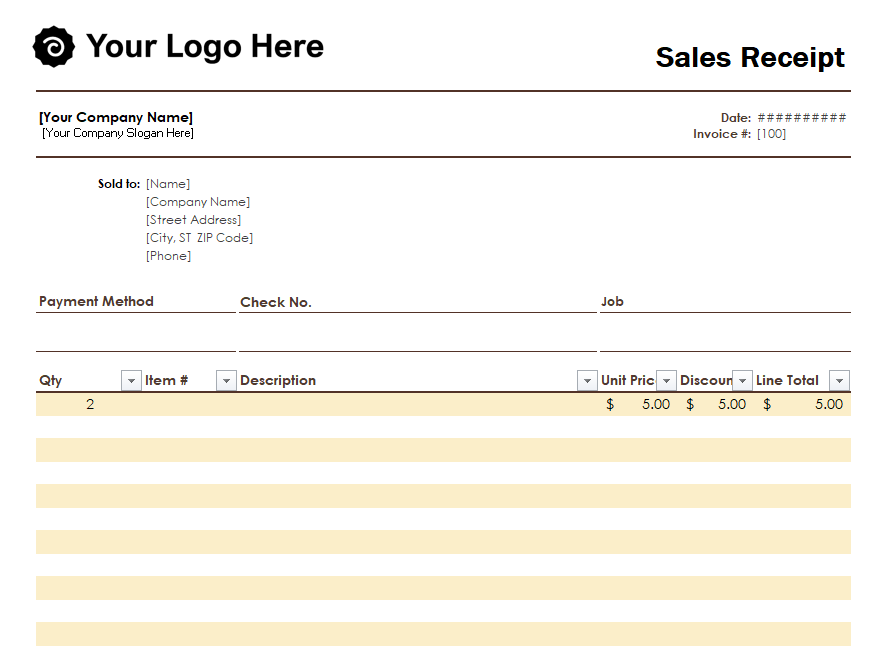Image resolution: width=892 pixels, height=665 pixels.
Task: Open the Line Total filter dropdown
Action: [x=840, y=381]
